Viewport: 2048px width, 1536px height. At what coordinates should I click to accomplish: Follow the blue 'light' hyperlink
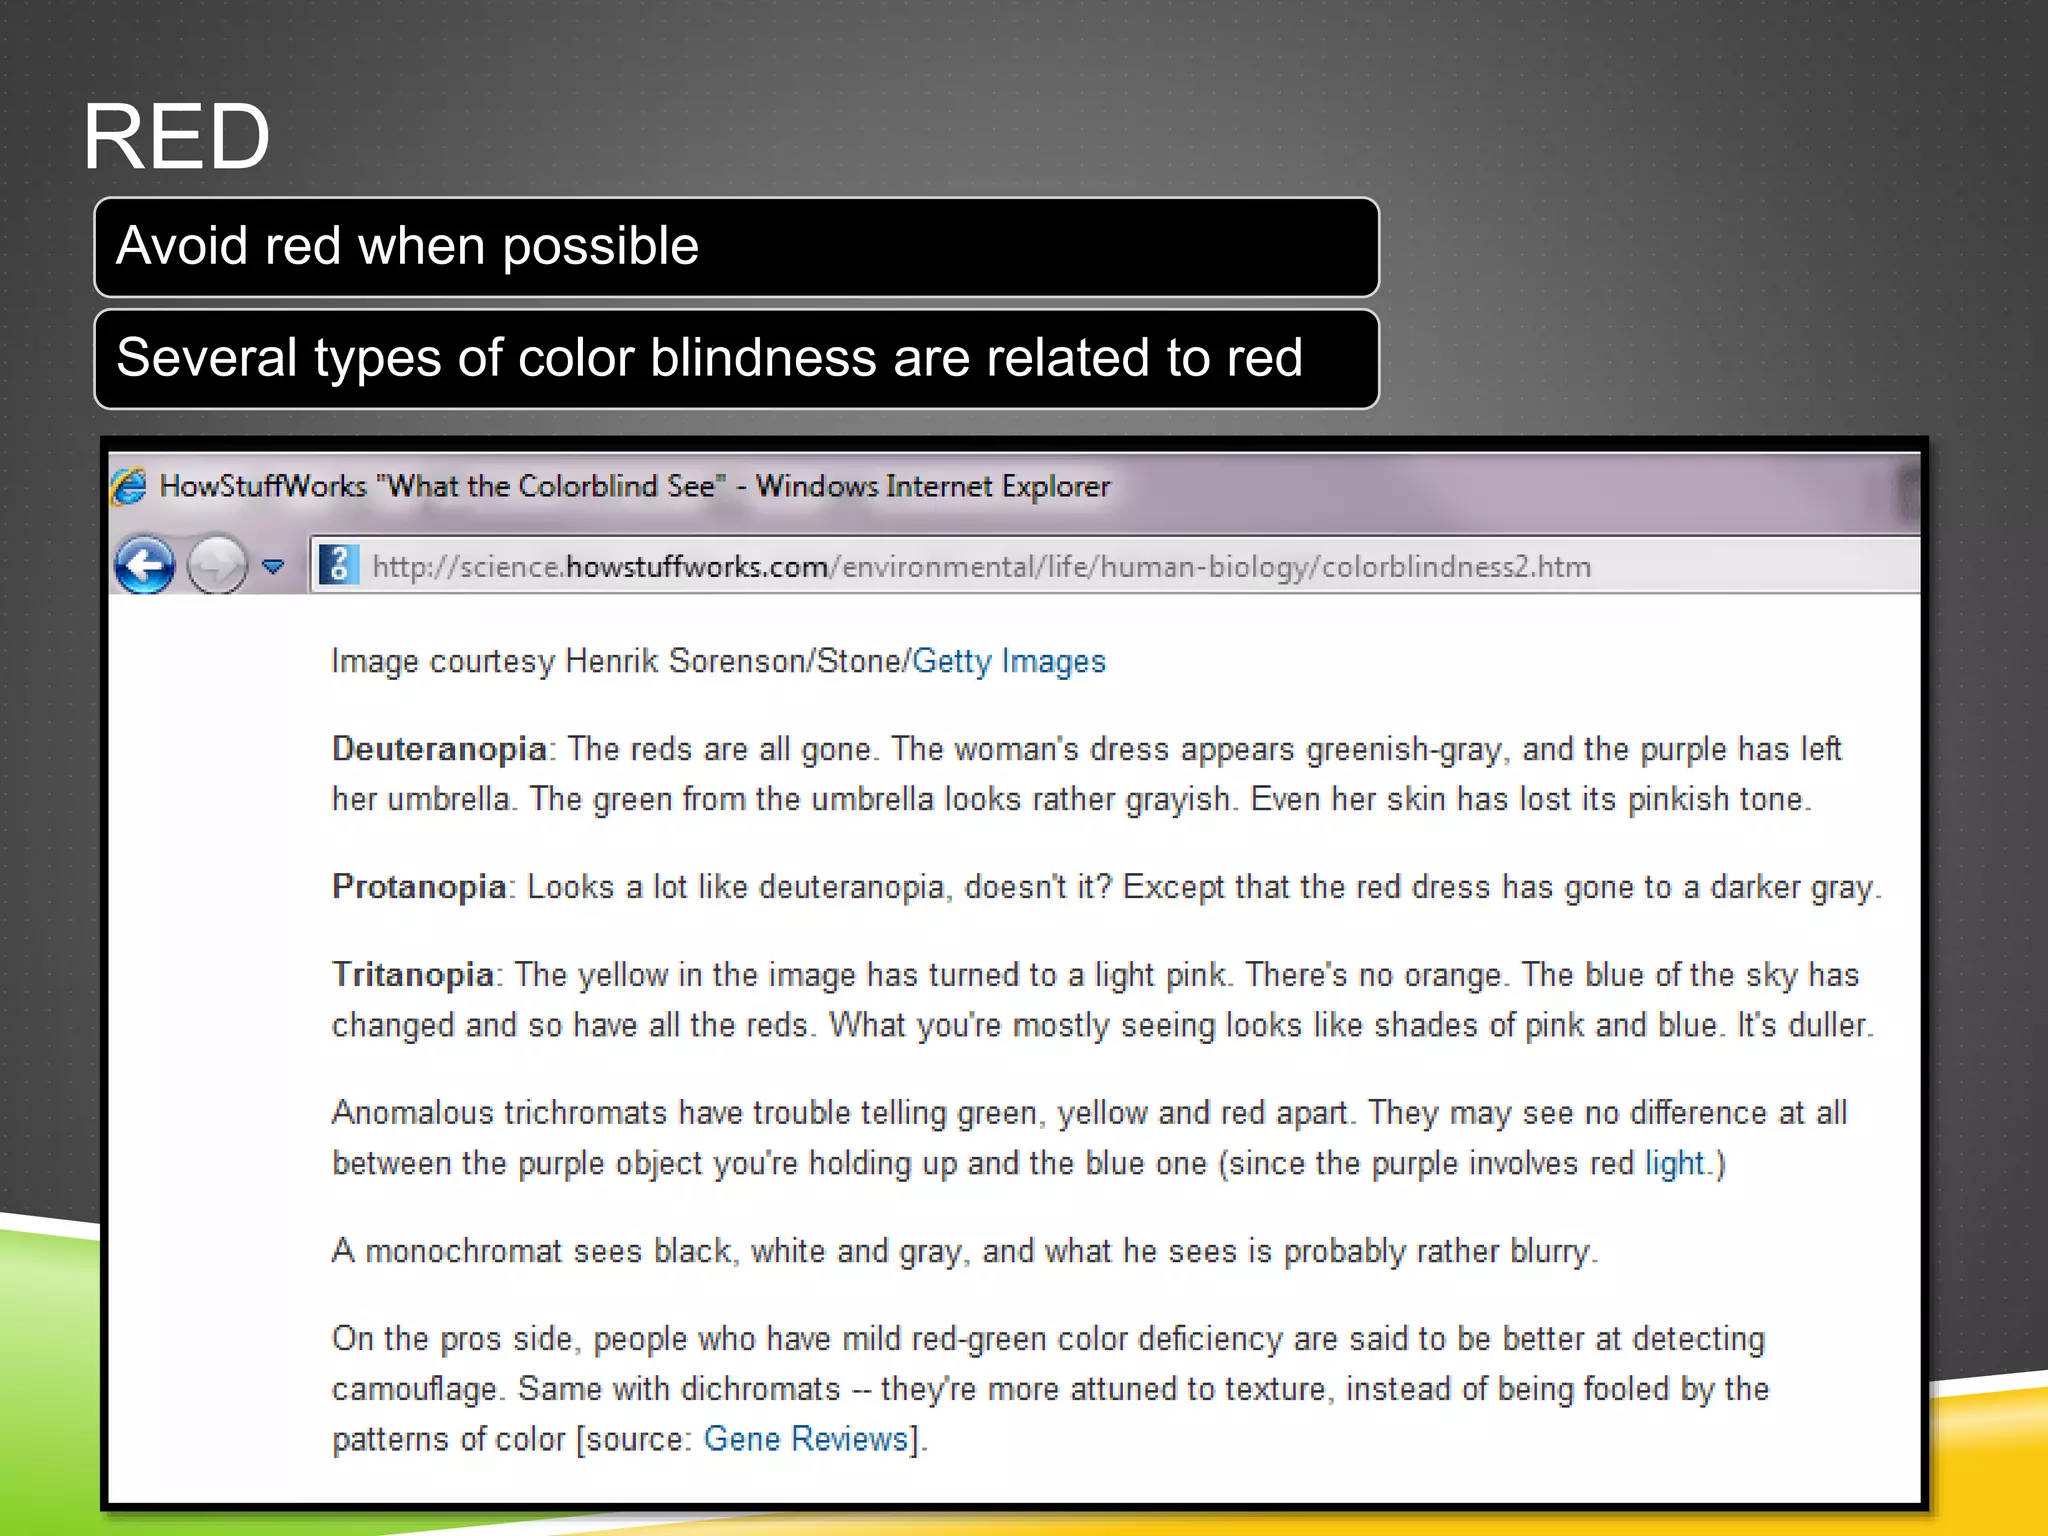tap(1674, 1163)
